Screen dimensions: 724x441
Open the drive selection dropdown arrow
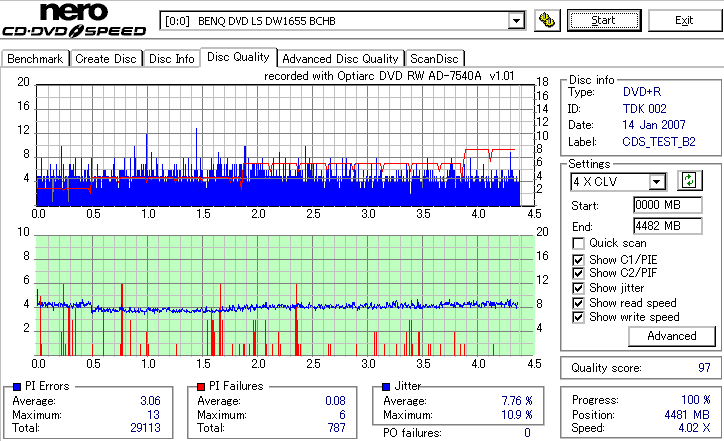516,21
